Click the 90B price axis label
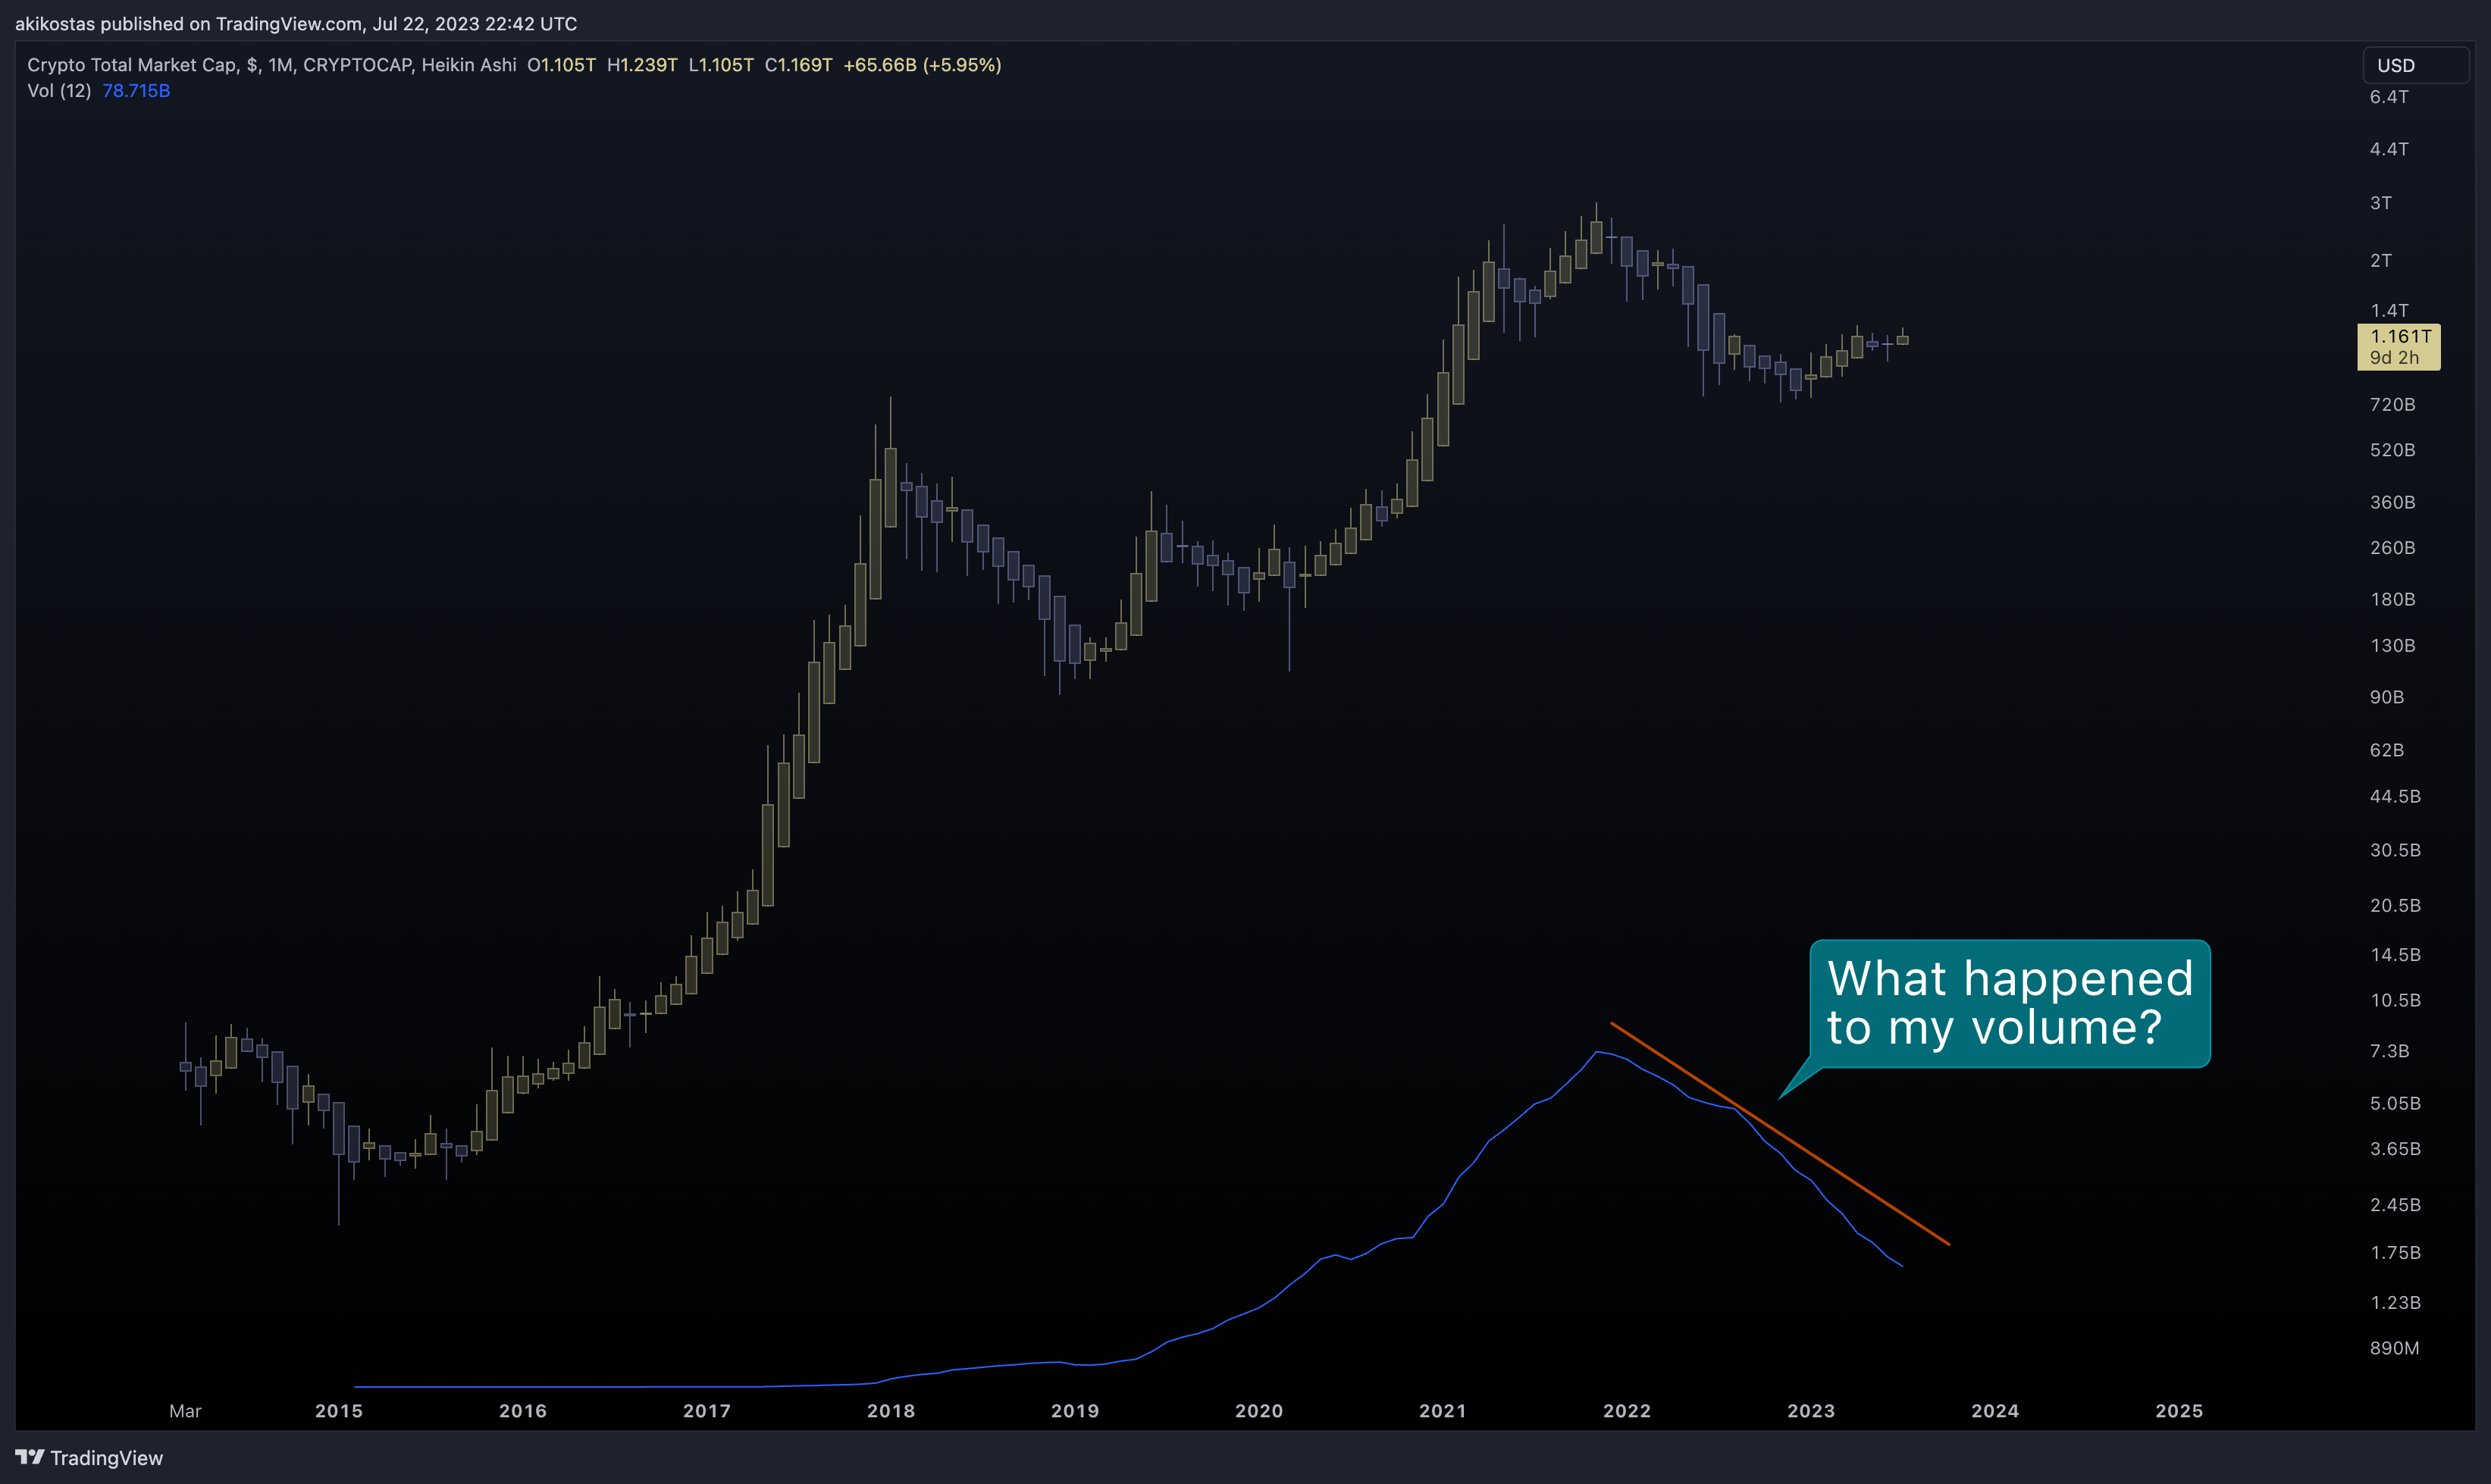Image resolution: width=2491 pixels, height=1484 pixels. coord(2387,697)
